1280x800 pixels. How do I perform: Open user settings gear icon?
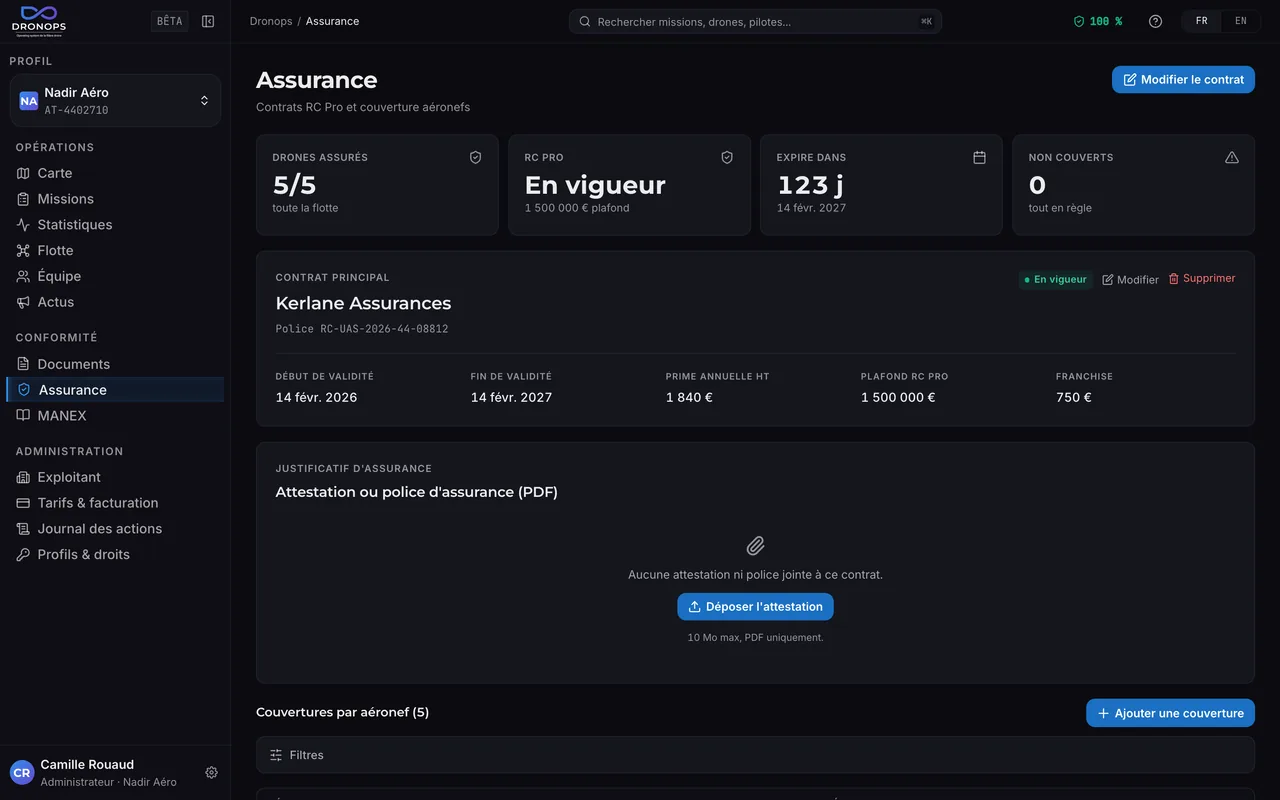click(x=211, y=772)
